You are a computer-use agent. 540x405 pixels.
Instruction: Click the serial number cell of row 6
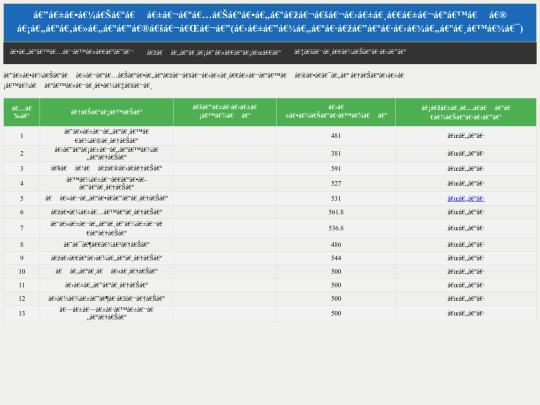(x=22, y=212)
